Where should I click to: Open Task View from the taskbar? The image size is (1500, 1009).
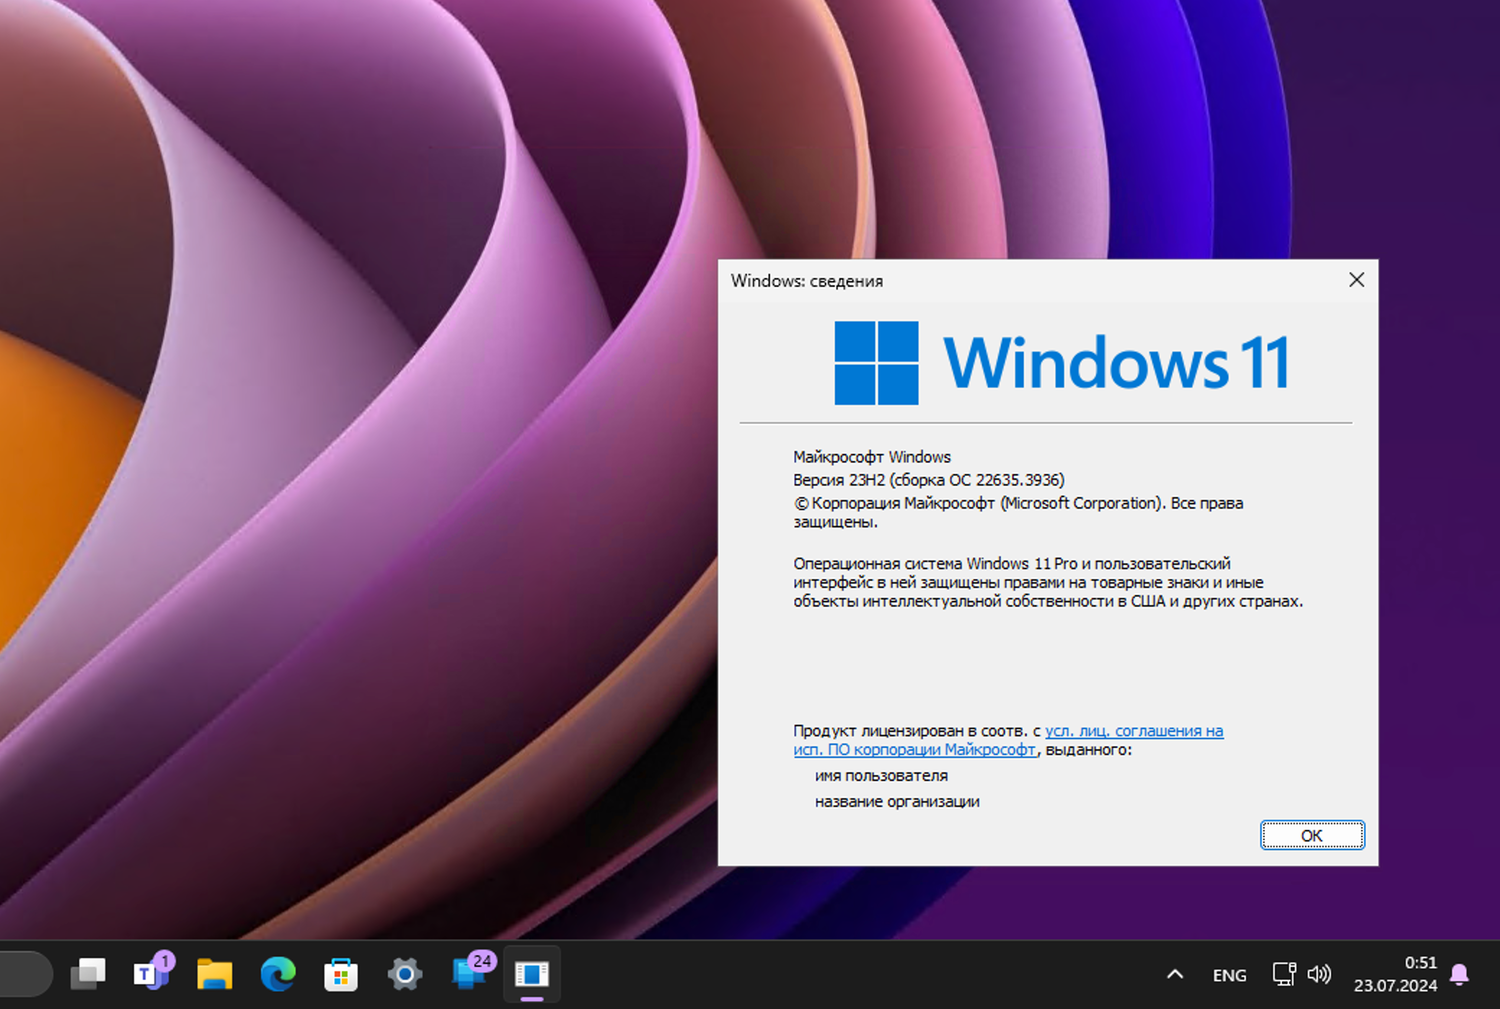pyautogui.click(x=88, y=973)
